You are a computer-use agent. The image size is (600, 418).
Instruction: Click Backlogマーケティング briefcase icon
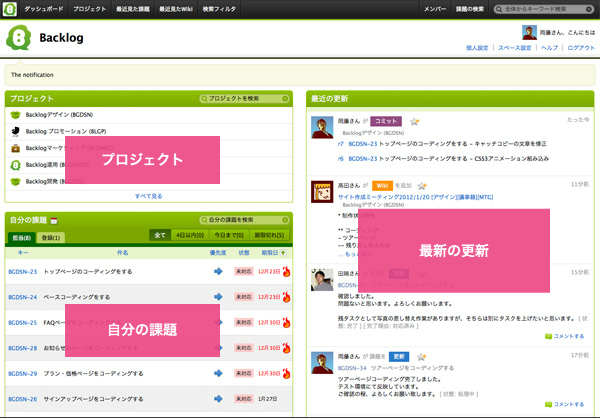15,148
